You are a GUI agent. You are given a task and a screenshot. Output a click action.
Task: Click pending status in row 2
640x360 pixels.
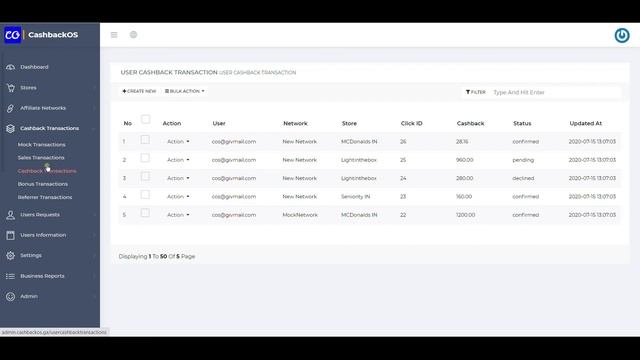coord(523,160)
